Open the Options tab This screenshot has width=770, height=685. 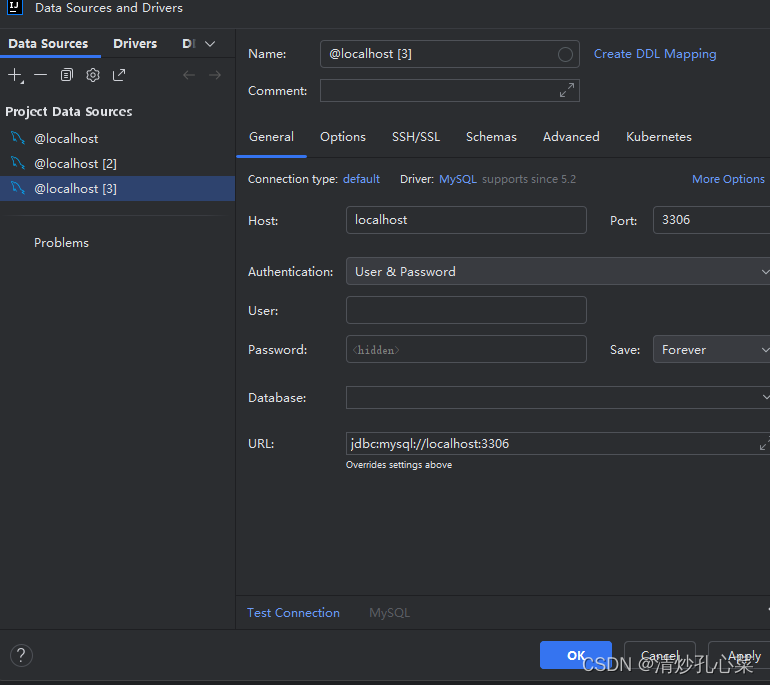click(343, 137)
